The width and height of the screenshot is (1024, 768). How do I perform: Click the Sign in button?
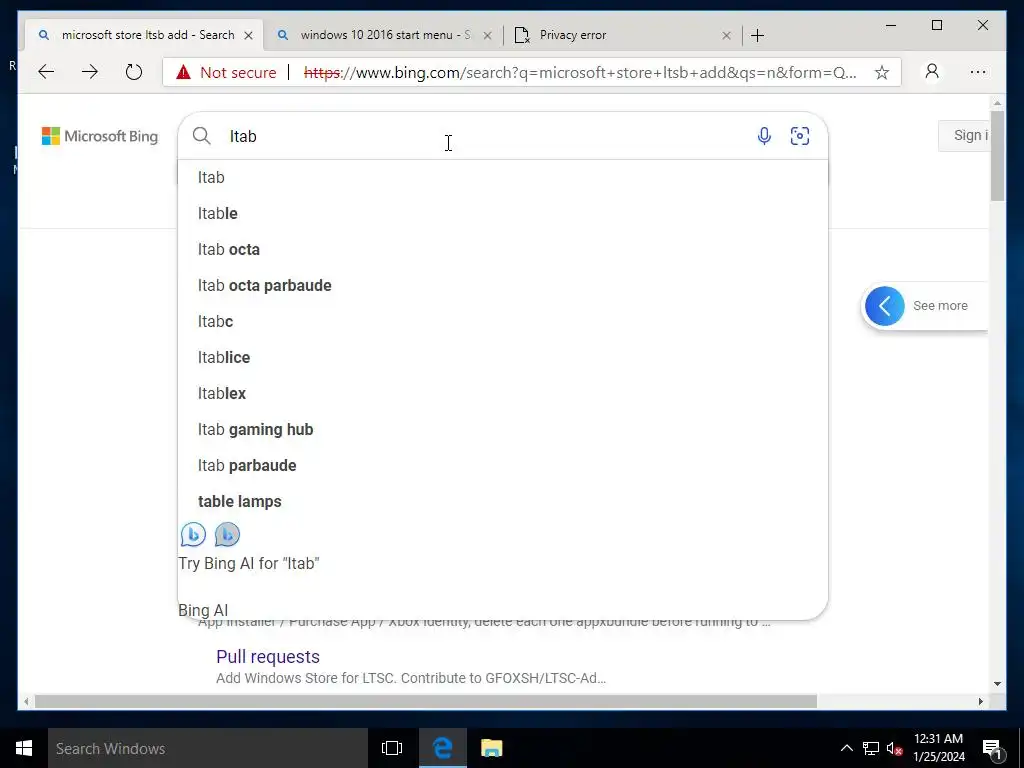click(x=964, y=136)
